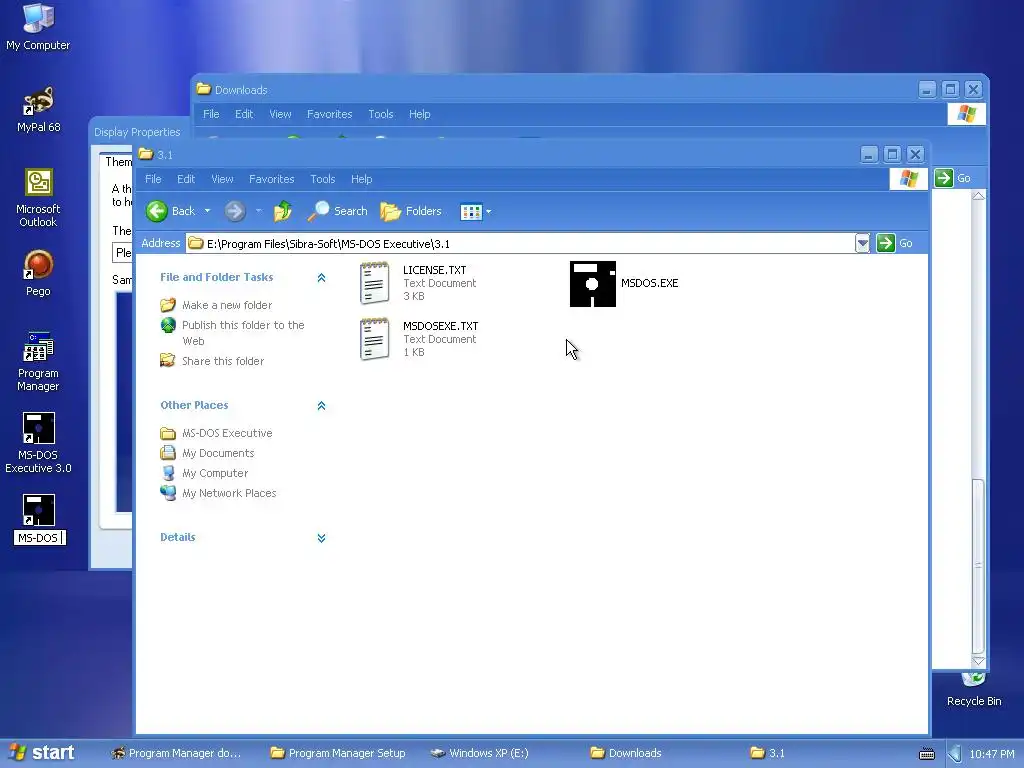Click the Forward arrow in 3.1 window
Image resolution: width=1024 pixels, height=768 pixels.
coord(235,211)
